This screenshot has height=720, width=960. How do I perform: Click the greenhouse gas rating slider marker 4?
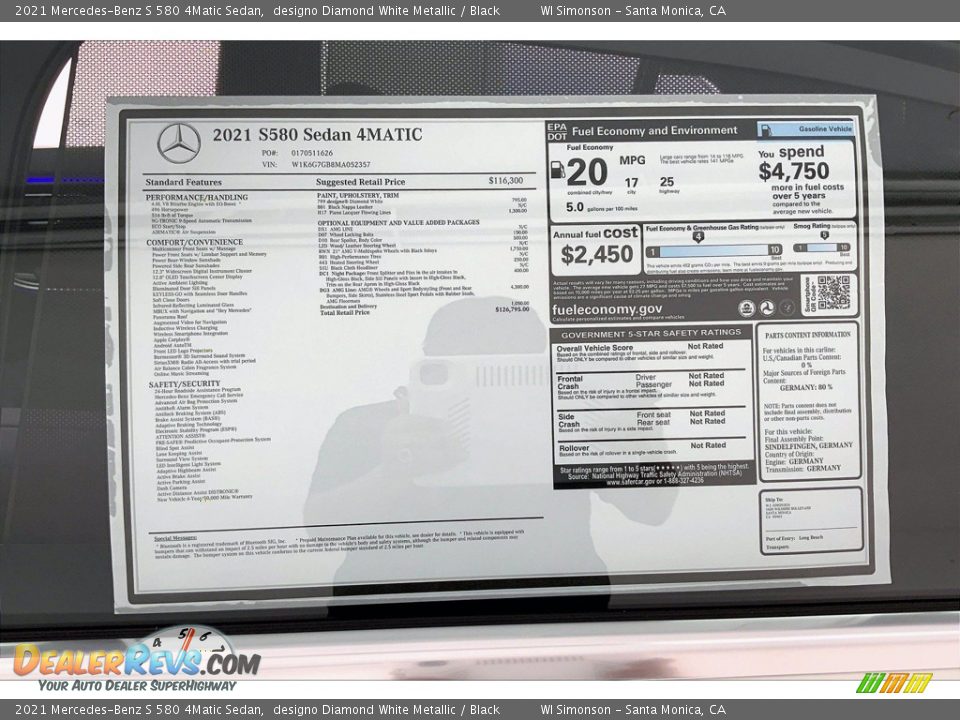697,236
